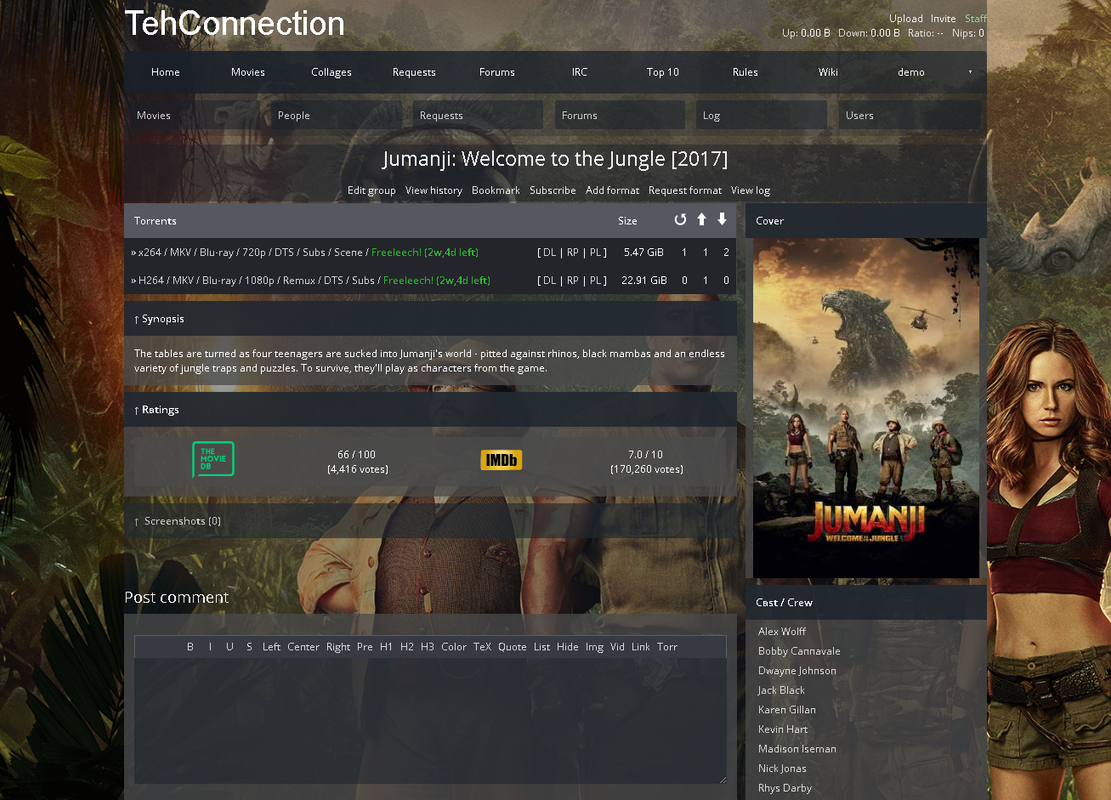The width and height of the screenshot is (1111, 800).
Task: Open the Requests main menu item
Action: coord(414,72)
